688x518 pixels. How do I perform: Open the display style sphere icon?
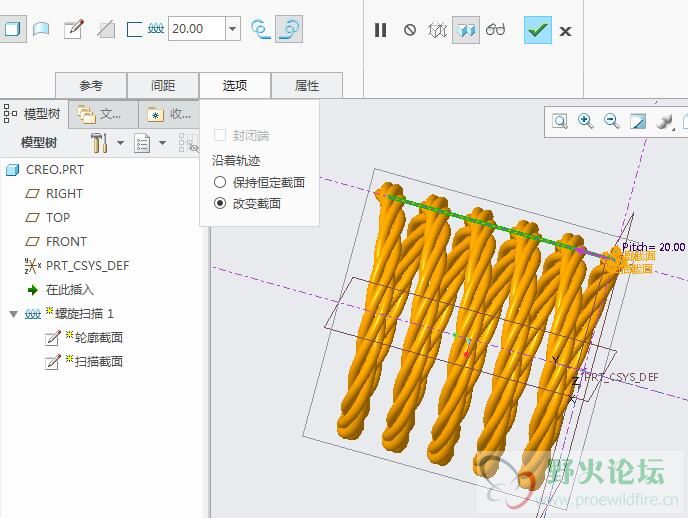click(665, 121)
